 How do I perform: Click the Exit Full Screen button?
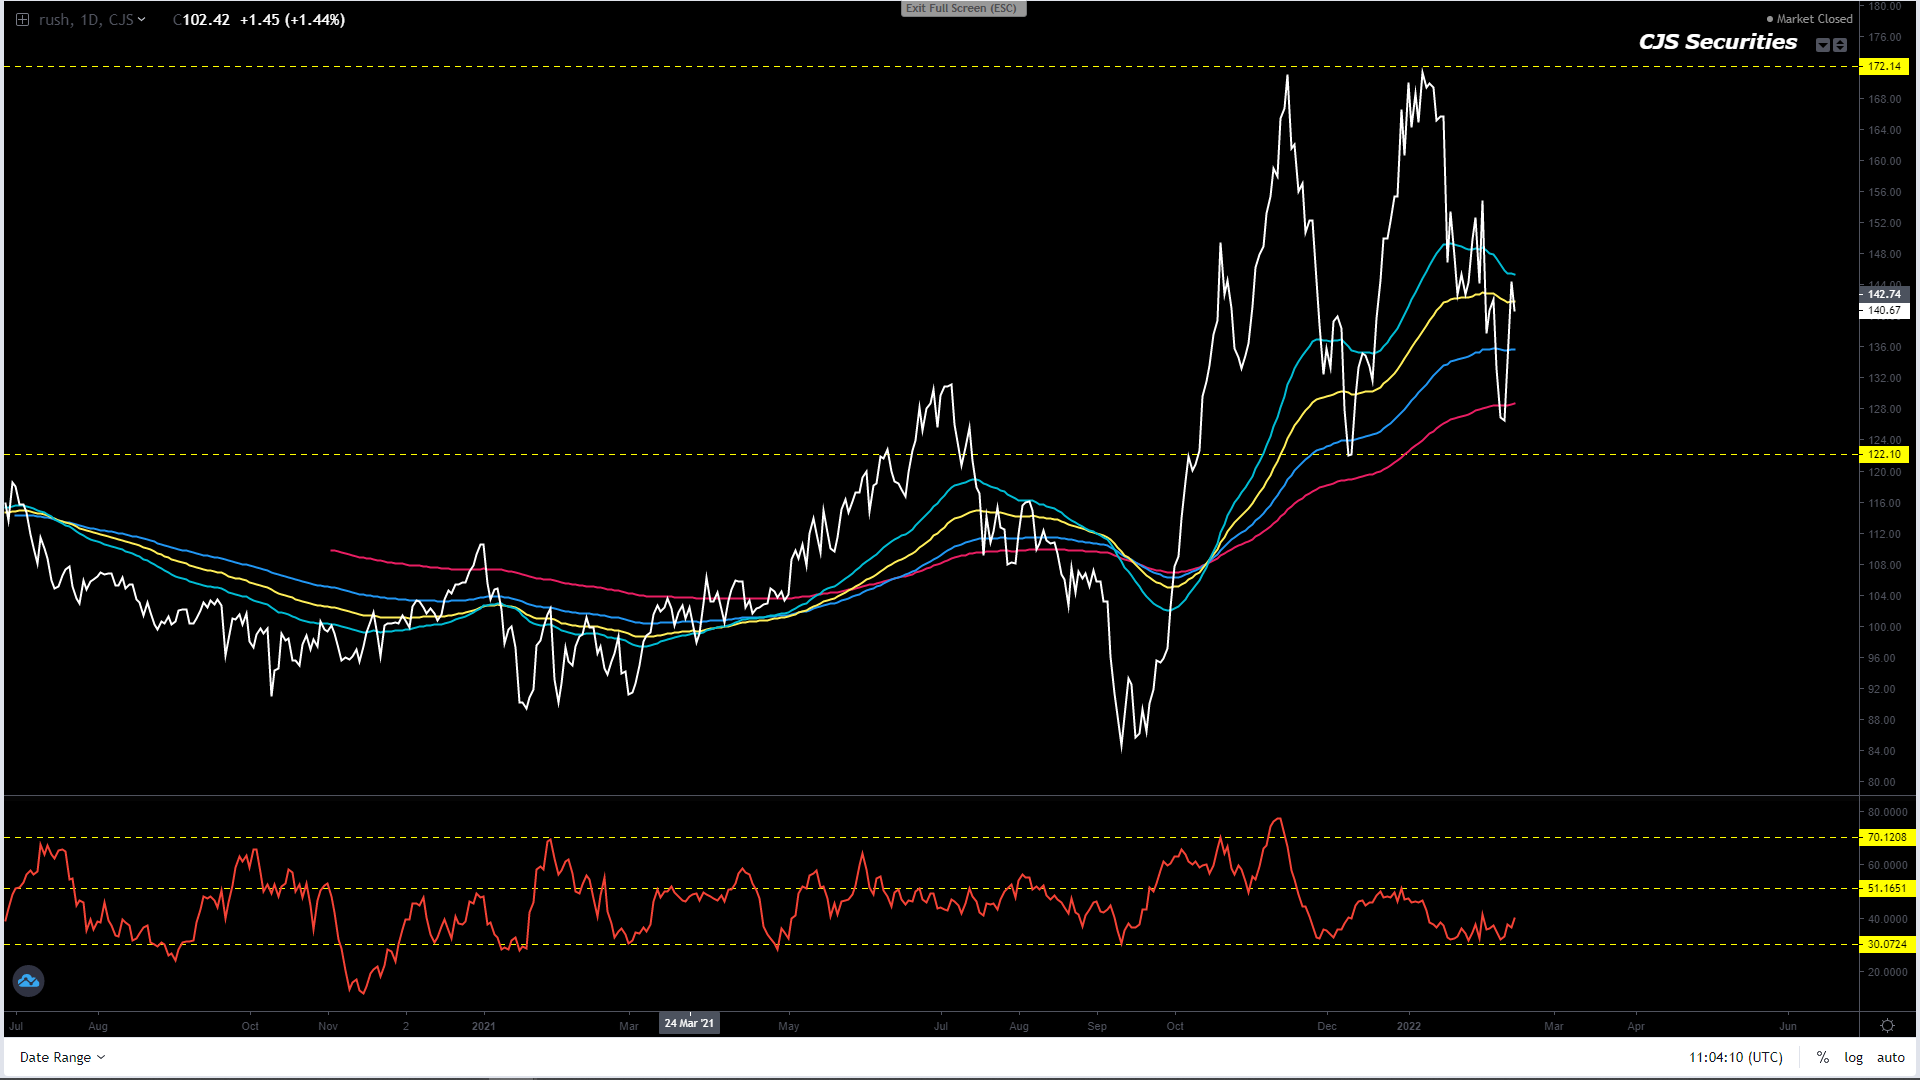coord(962,8)
